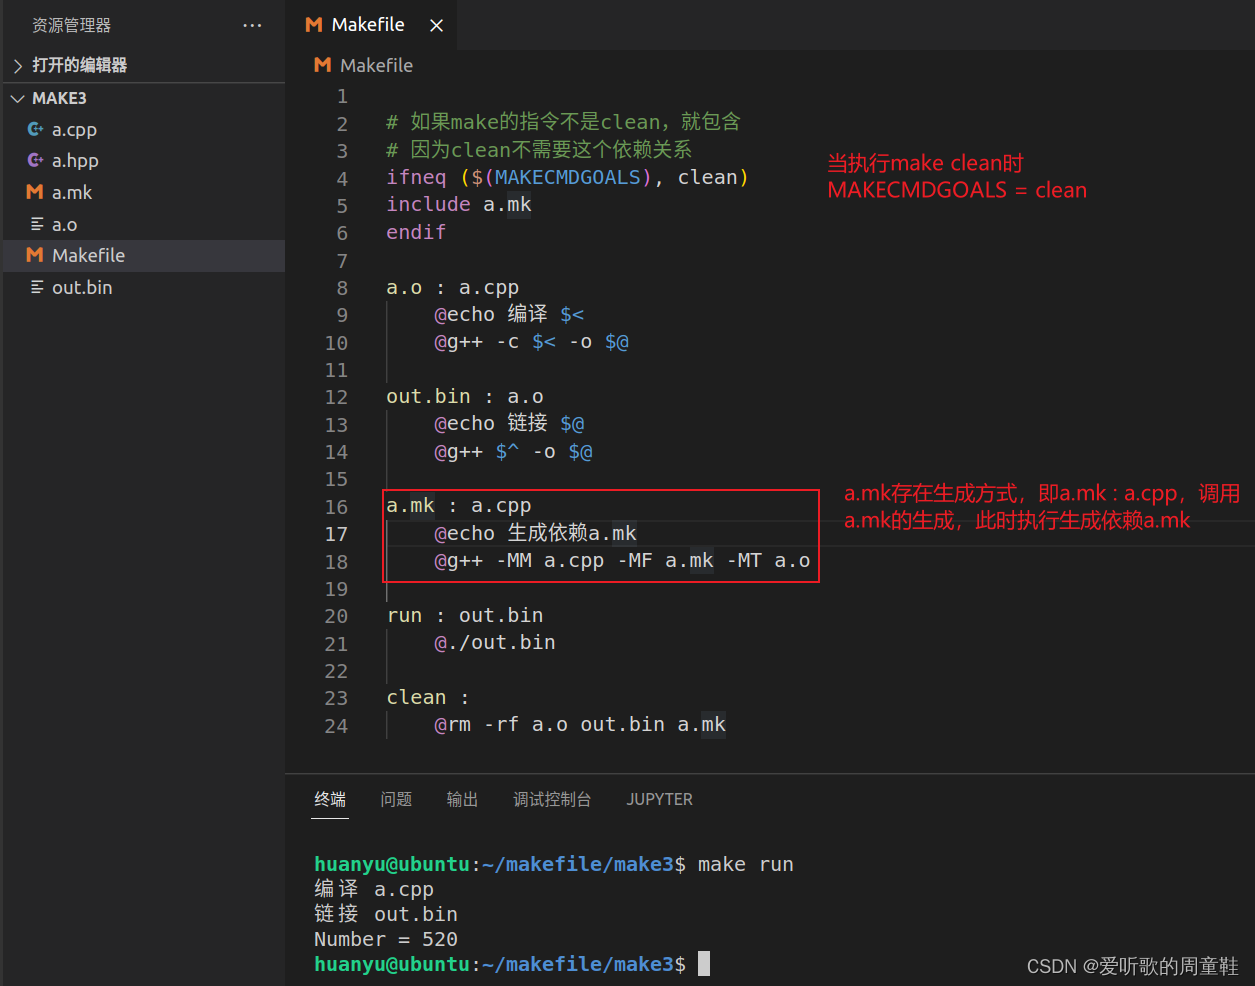Click the C++ icon next to a.hpp
The height and width of the screenshot is (986, 1255).
point(35,160)
